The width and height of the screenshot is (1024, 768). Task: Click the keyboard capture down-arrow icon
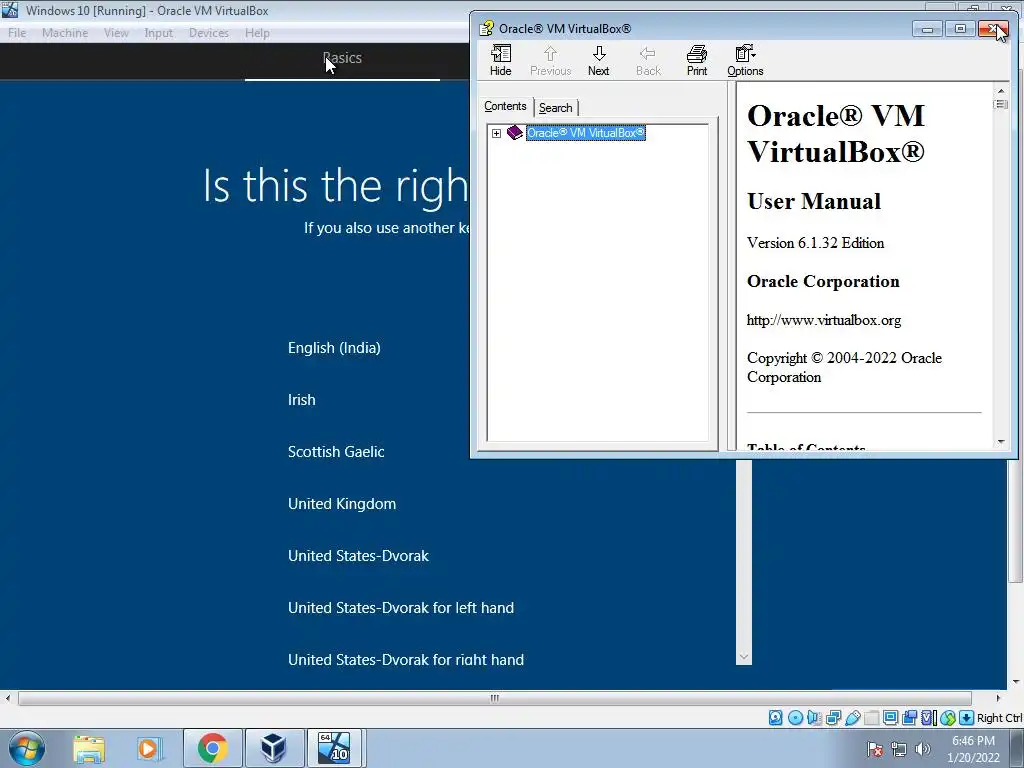pyautogui.click(x=967, y=718)
